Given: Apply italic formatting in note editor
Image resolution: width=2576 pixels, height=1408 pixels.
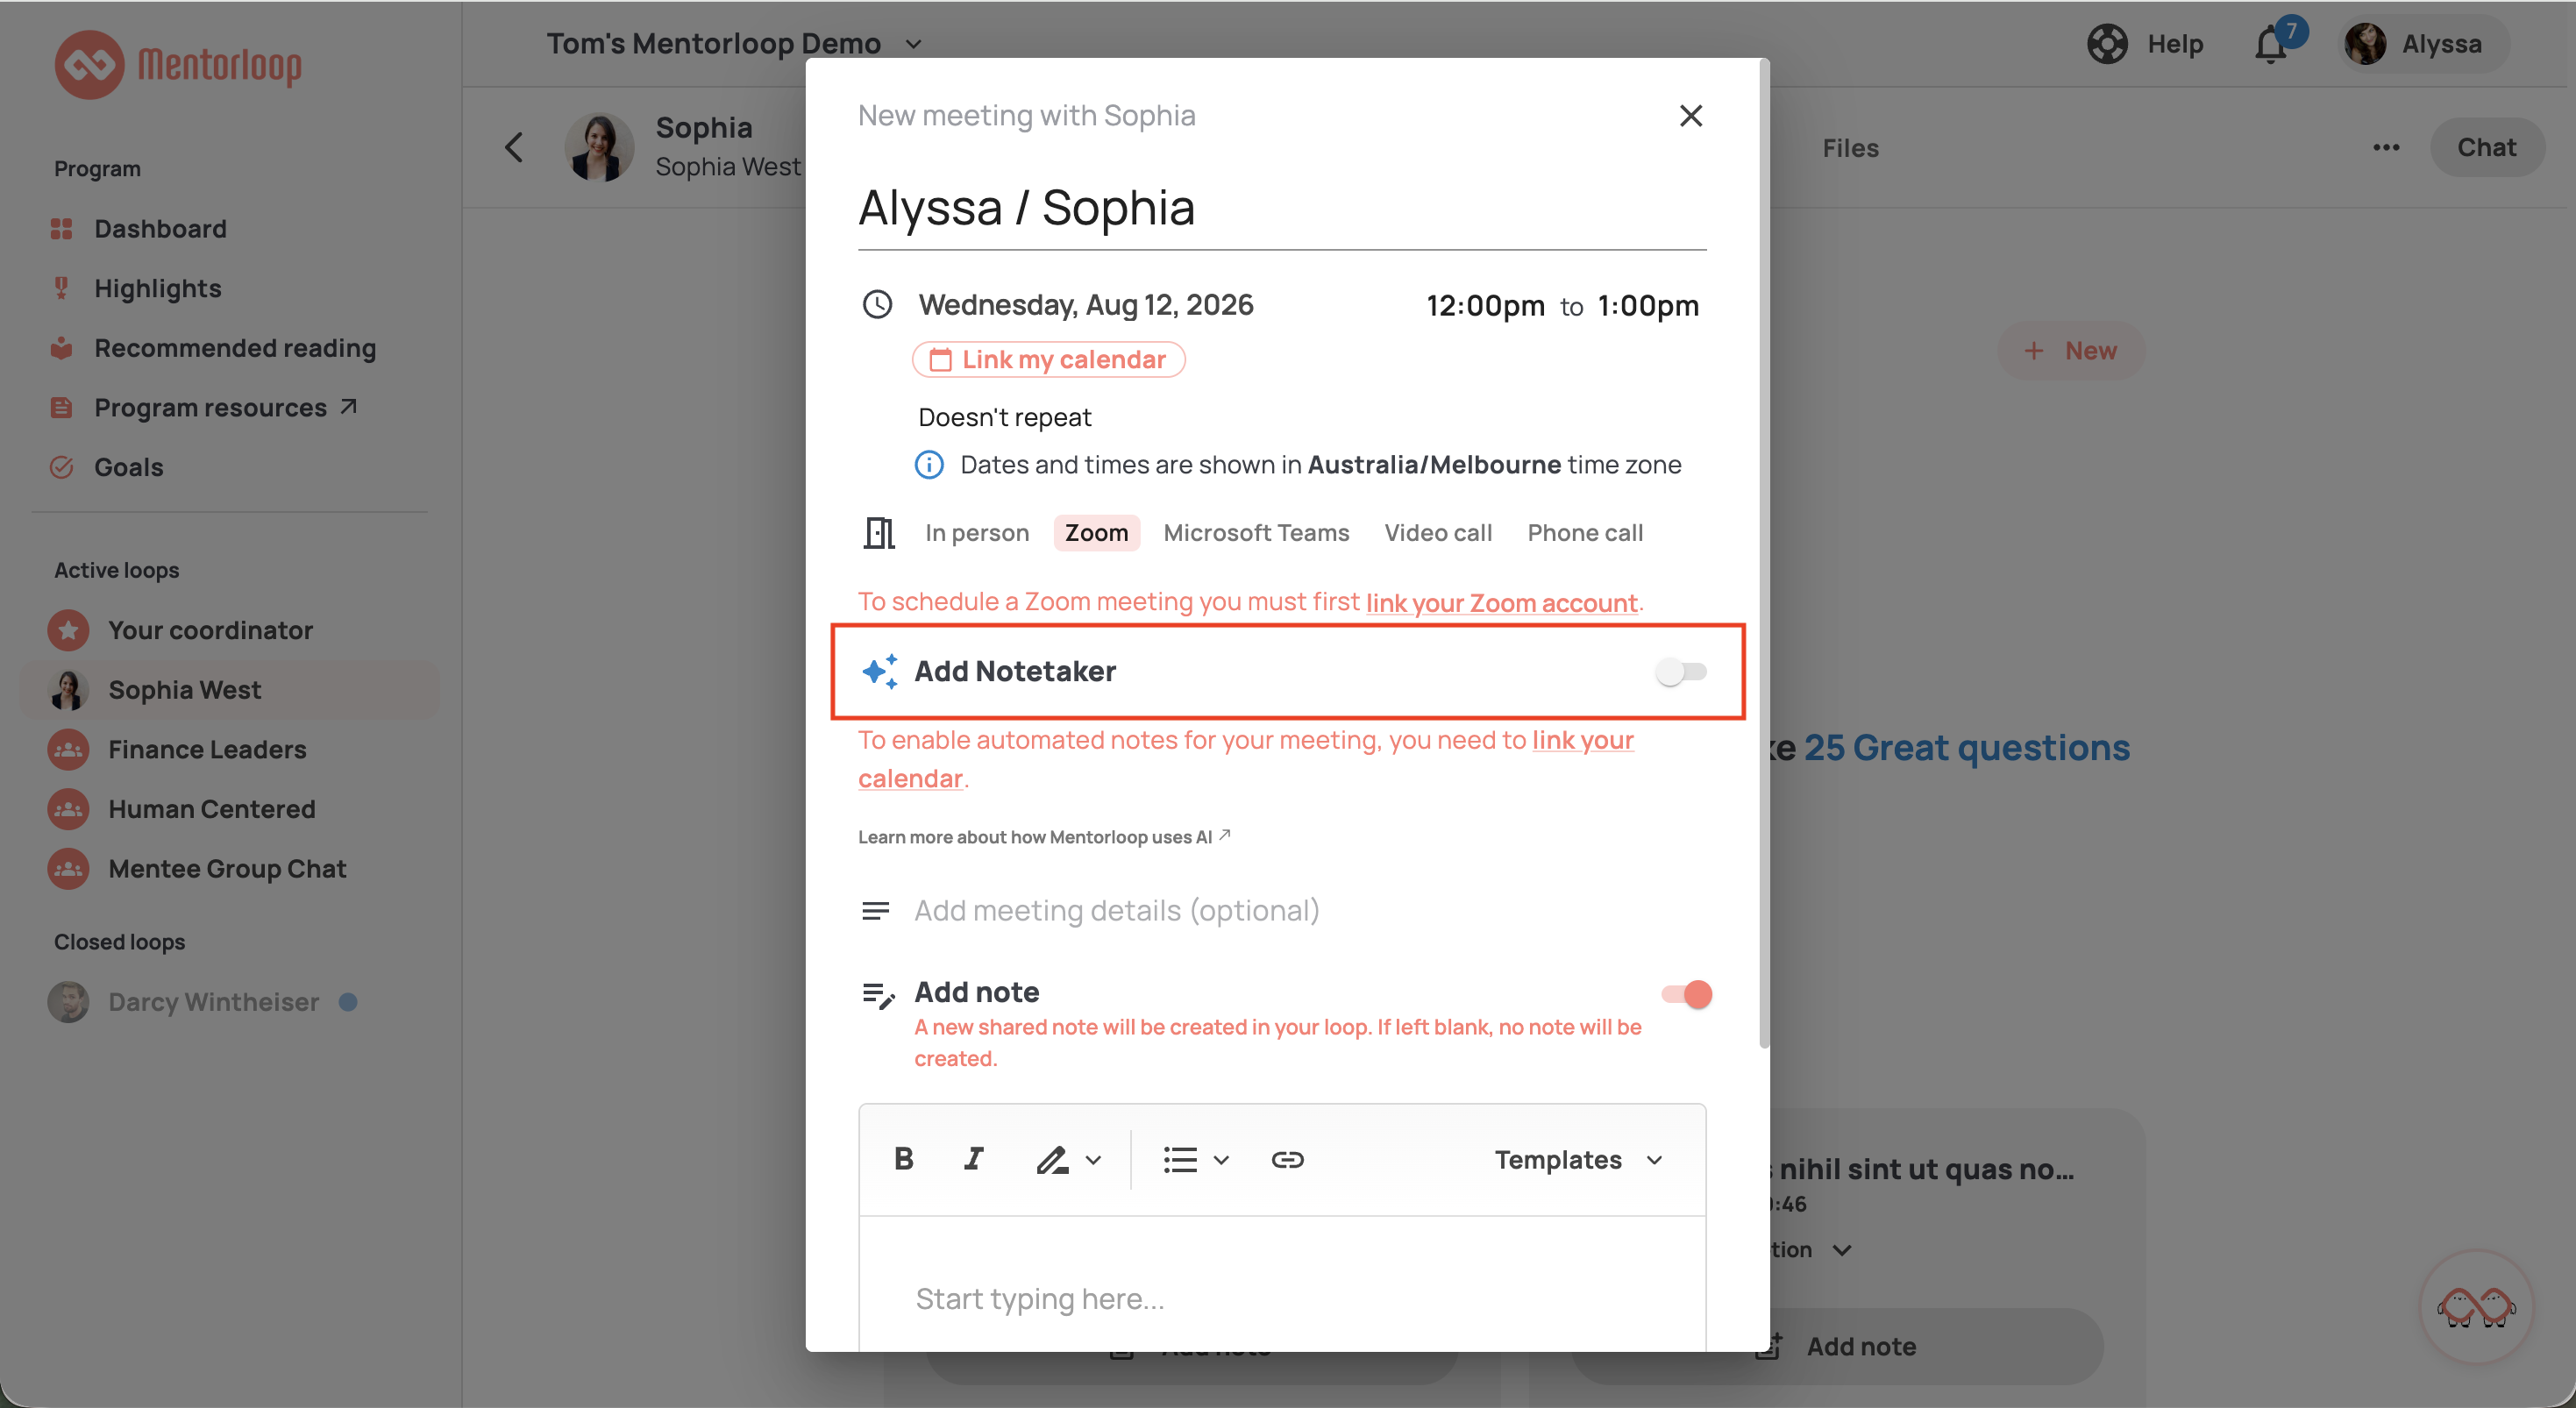Looking at the screenshot, I should point(973,1159).
